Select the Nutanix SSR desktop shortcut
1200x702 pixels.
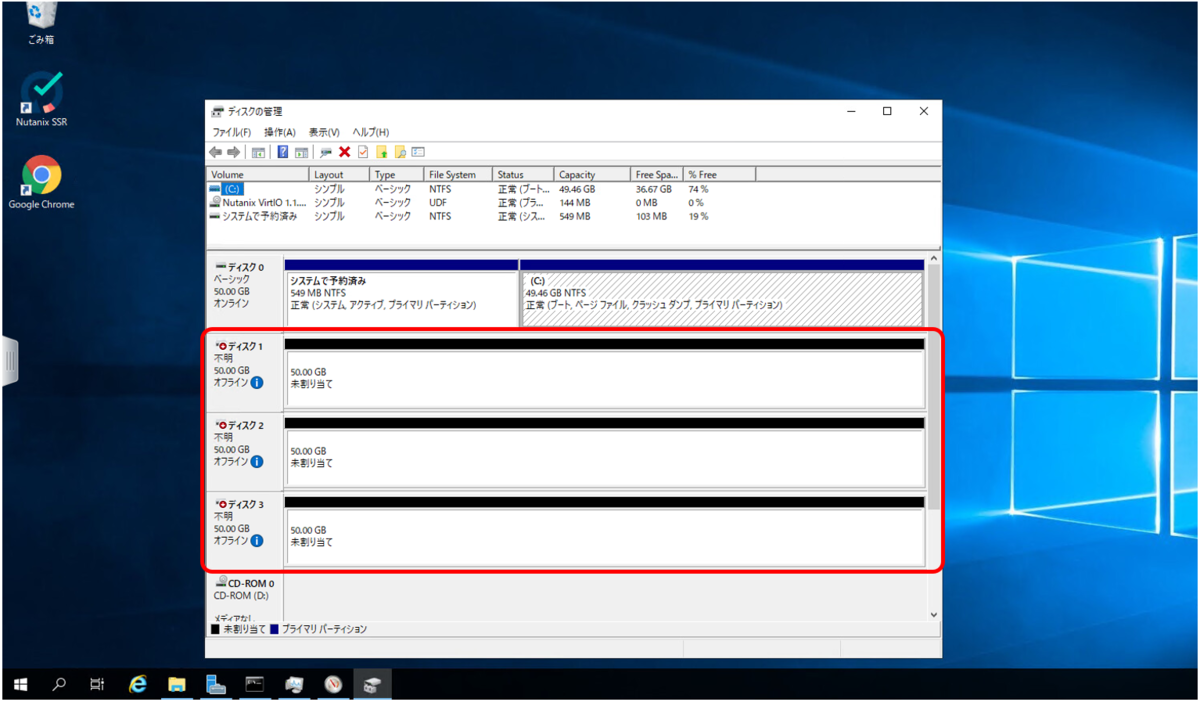(x=42, y=99)
